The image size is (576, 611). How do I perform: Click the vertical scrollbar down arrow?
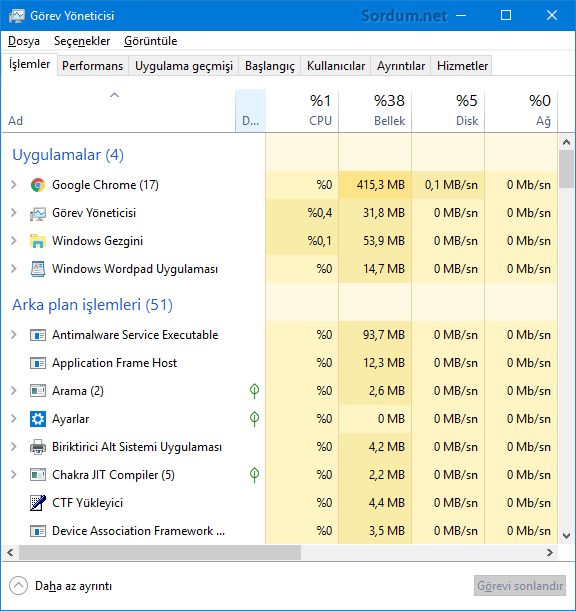tap(566, 536)
